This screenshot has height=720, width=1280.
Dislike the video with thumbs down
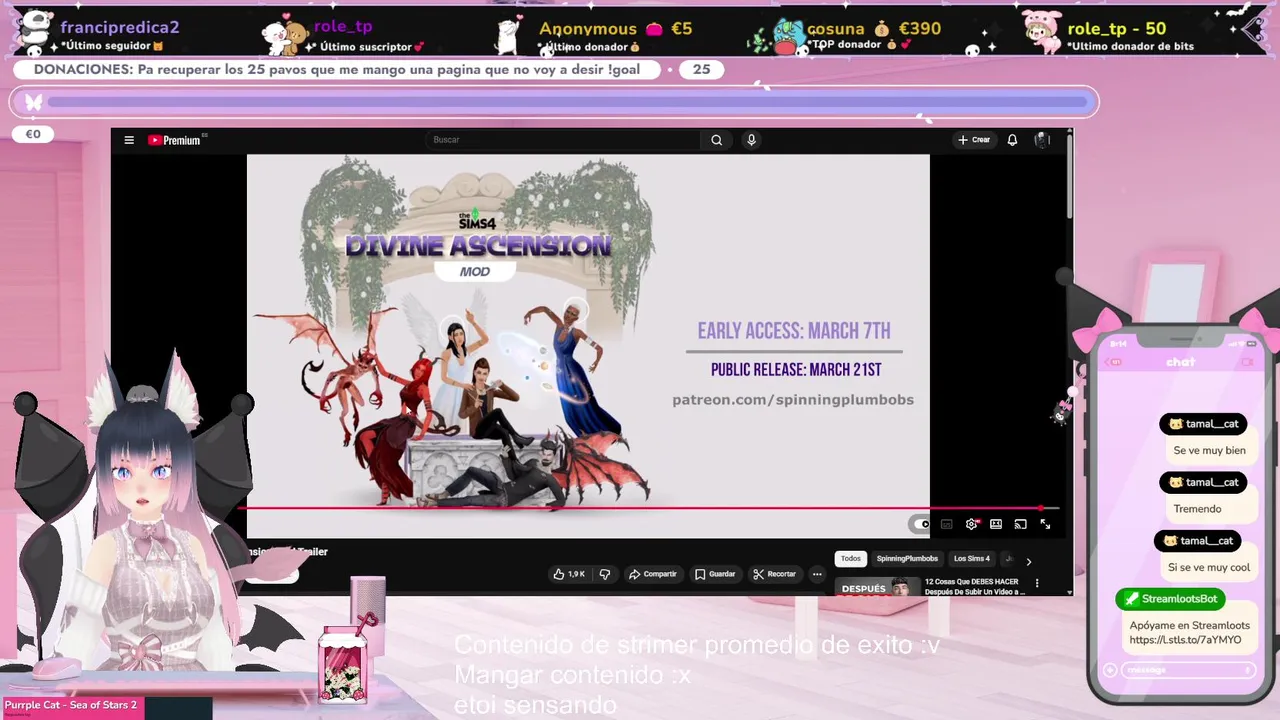click(x=604, y=574)
